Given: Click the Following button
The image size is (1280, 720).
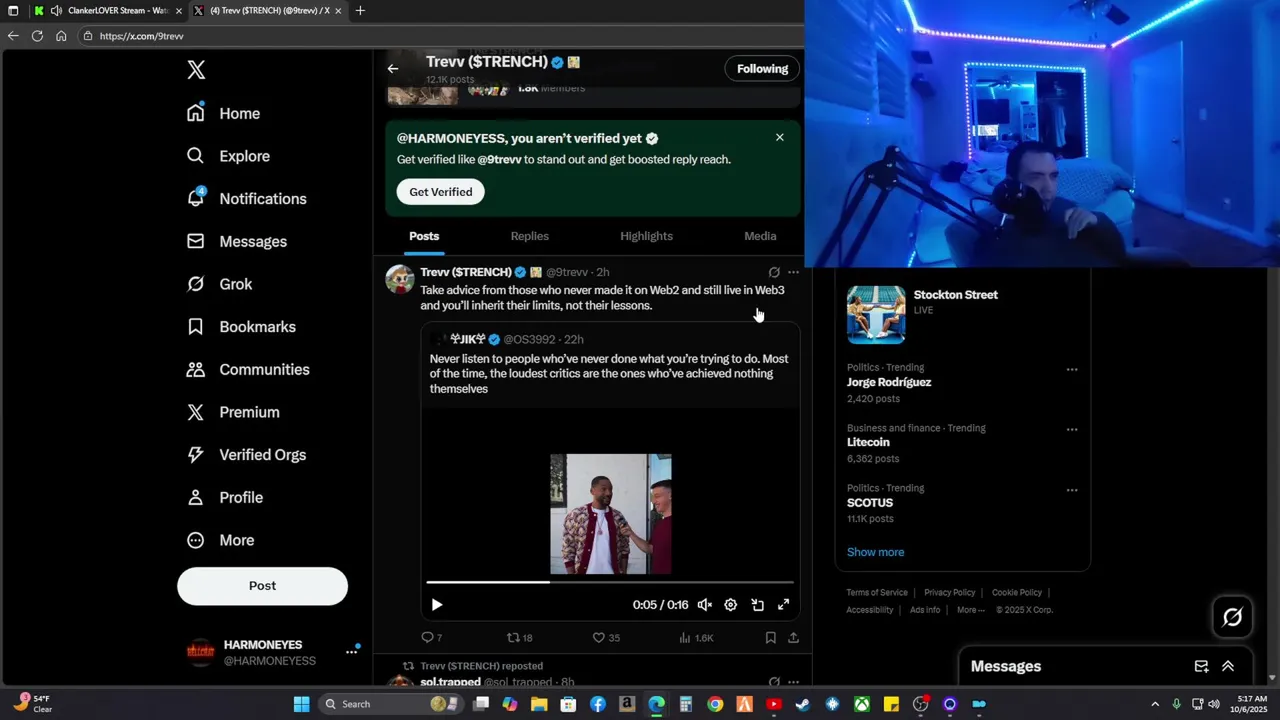Looking at the screenshot, I should (x=762, y=69).
